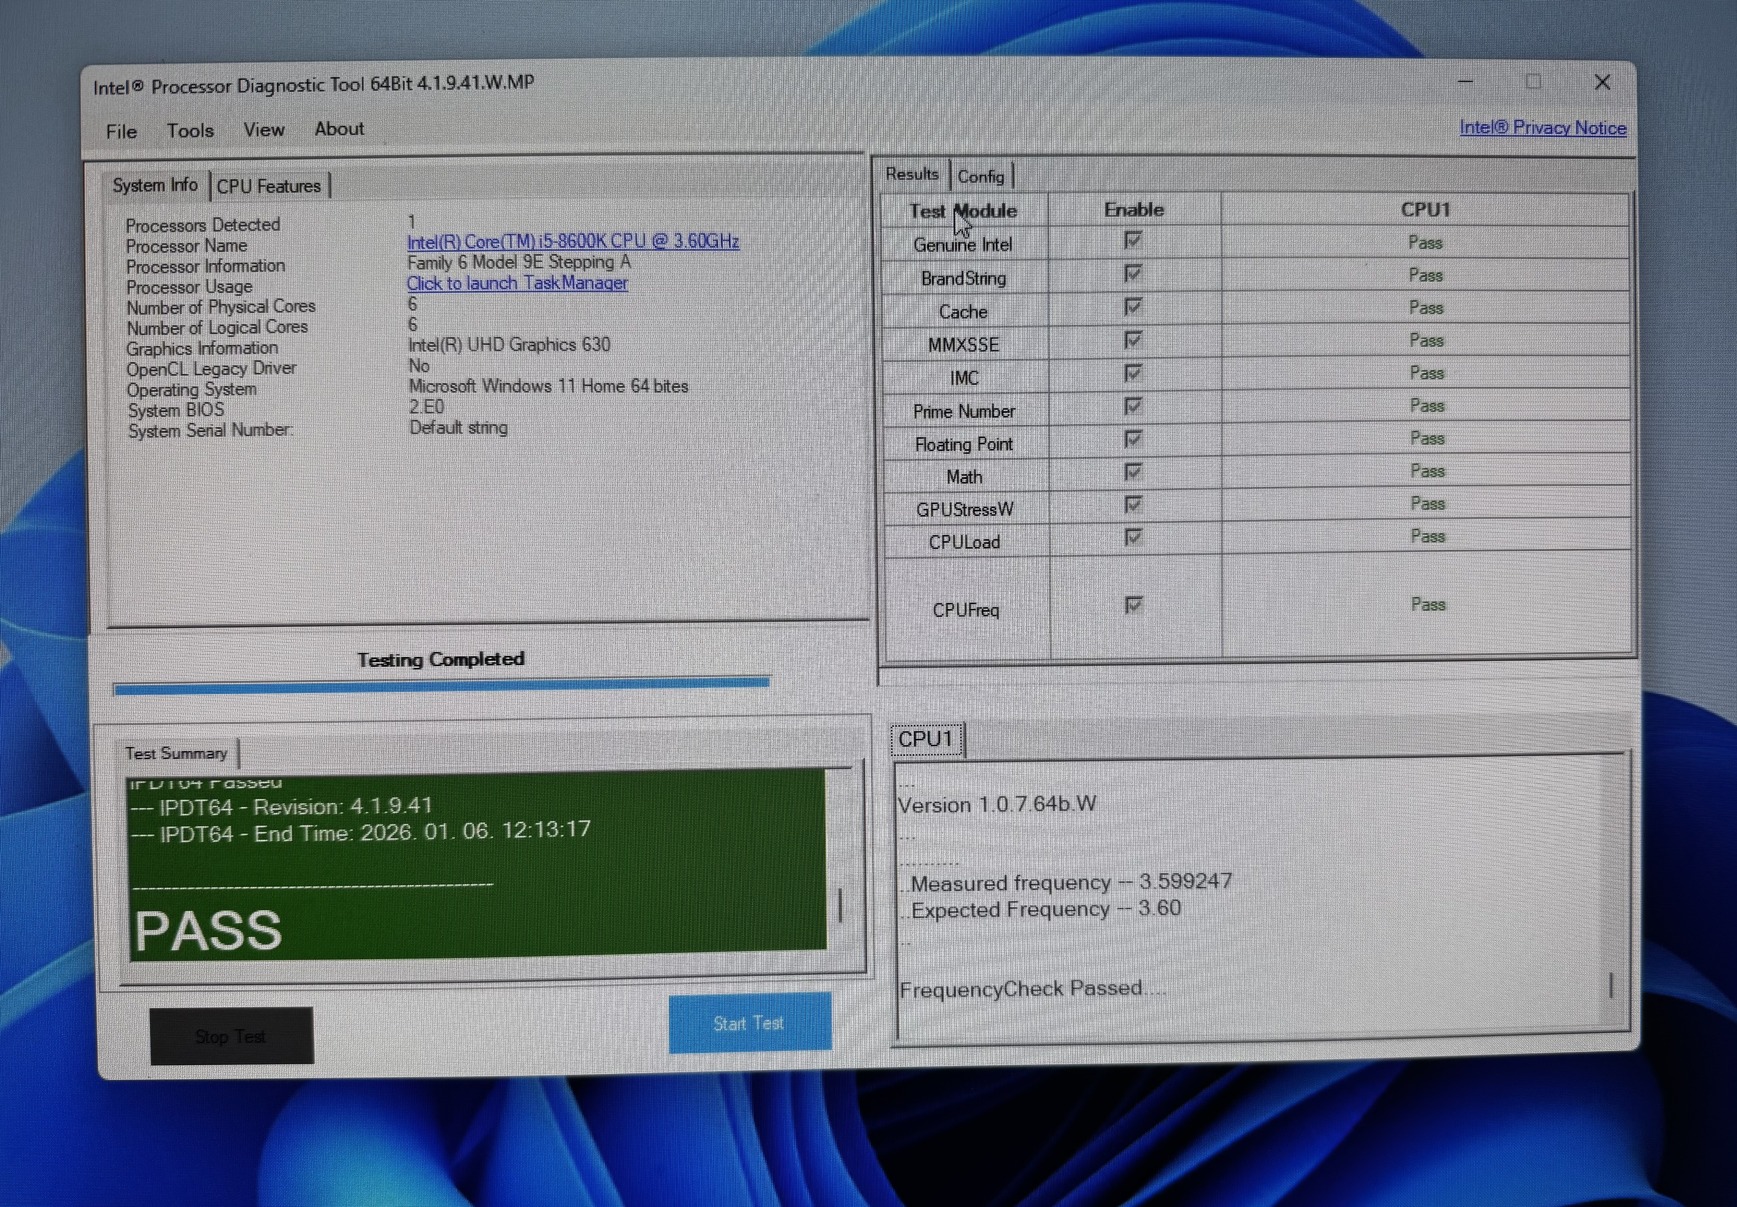Select the Config tab
Viewport: 1737px width, 1207px height.
(x=981, y=176)
